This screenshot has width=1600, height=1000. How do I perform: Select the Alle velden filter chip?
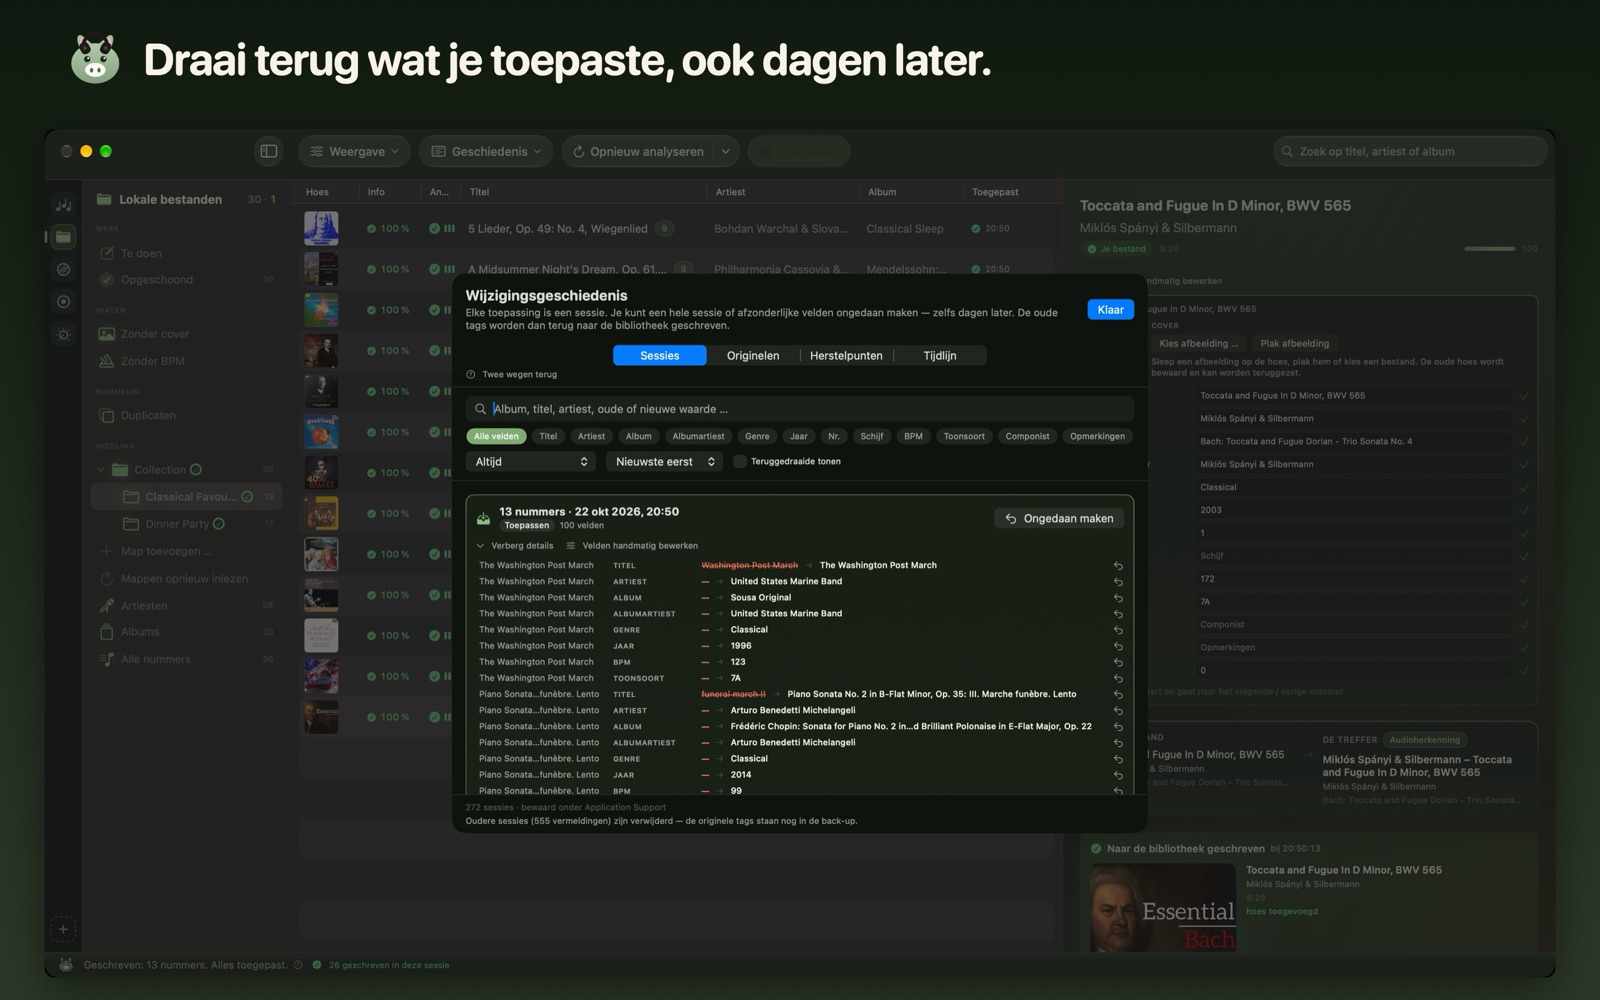pyautogui.click(x=496, y=436)
